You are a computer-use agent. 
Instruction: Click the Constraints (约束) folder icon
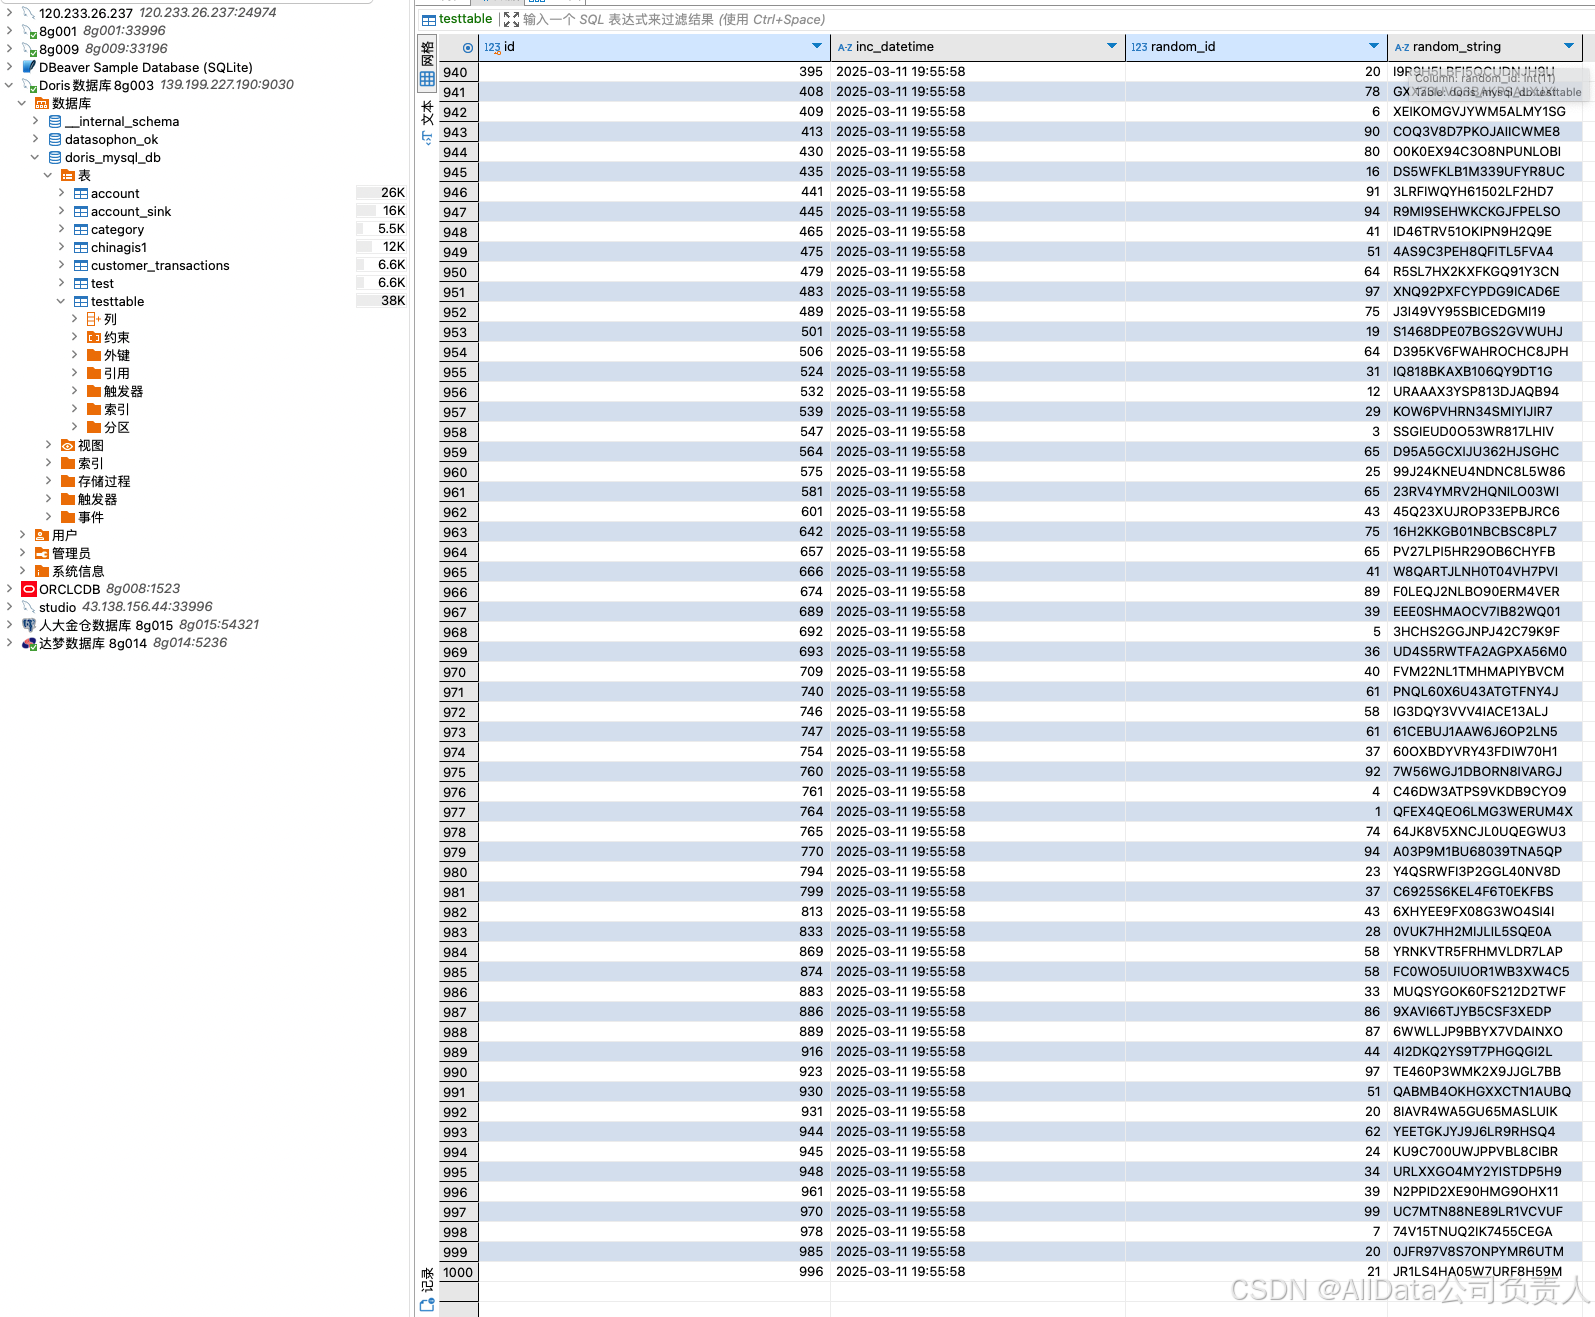[x=94, y=338]
